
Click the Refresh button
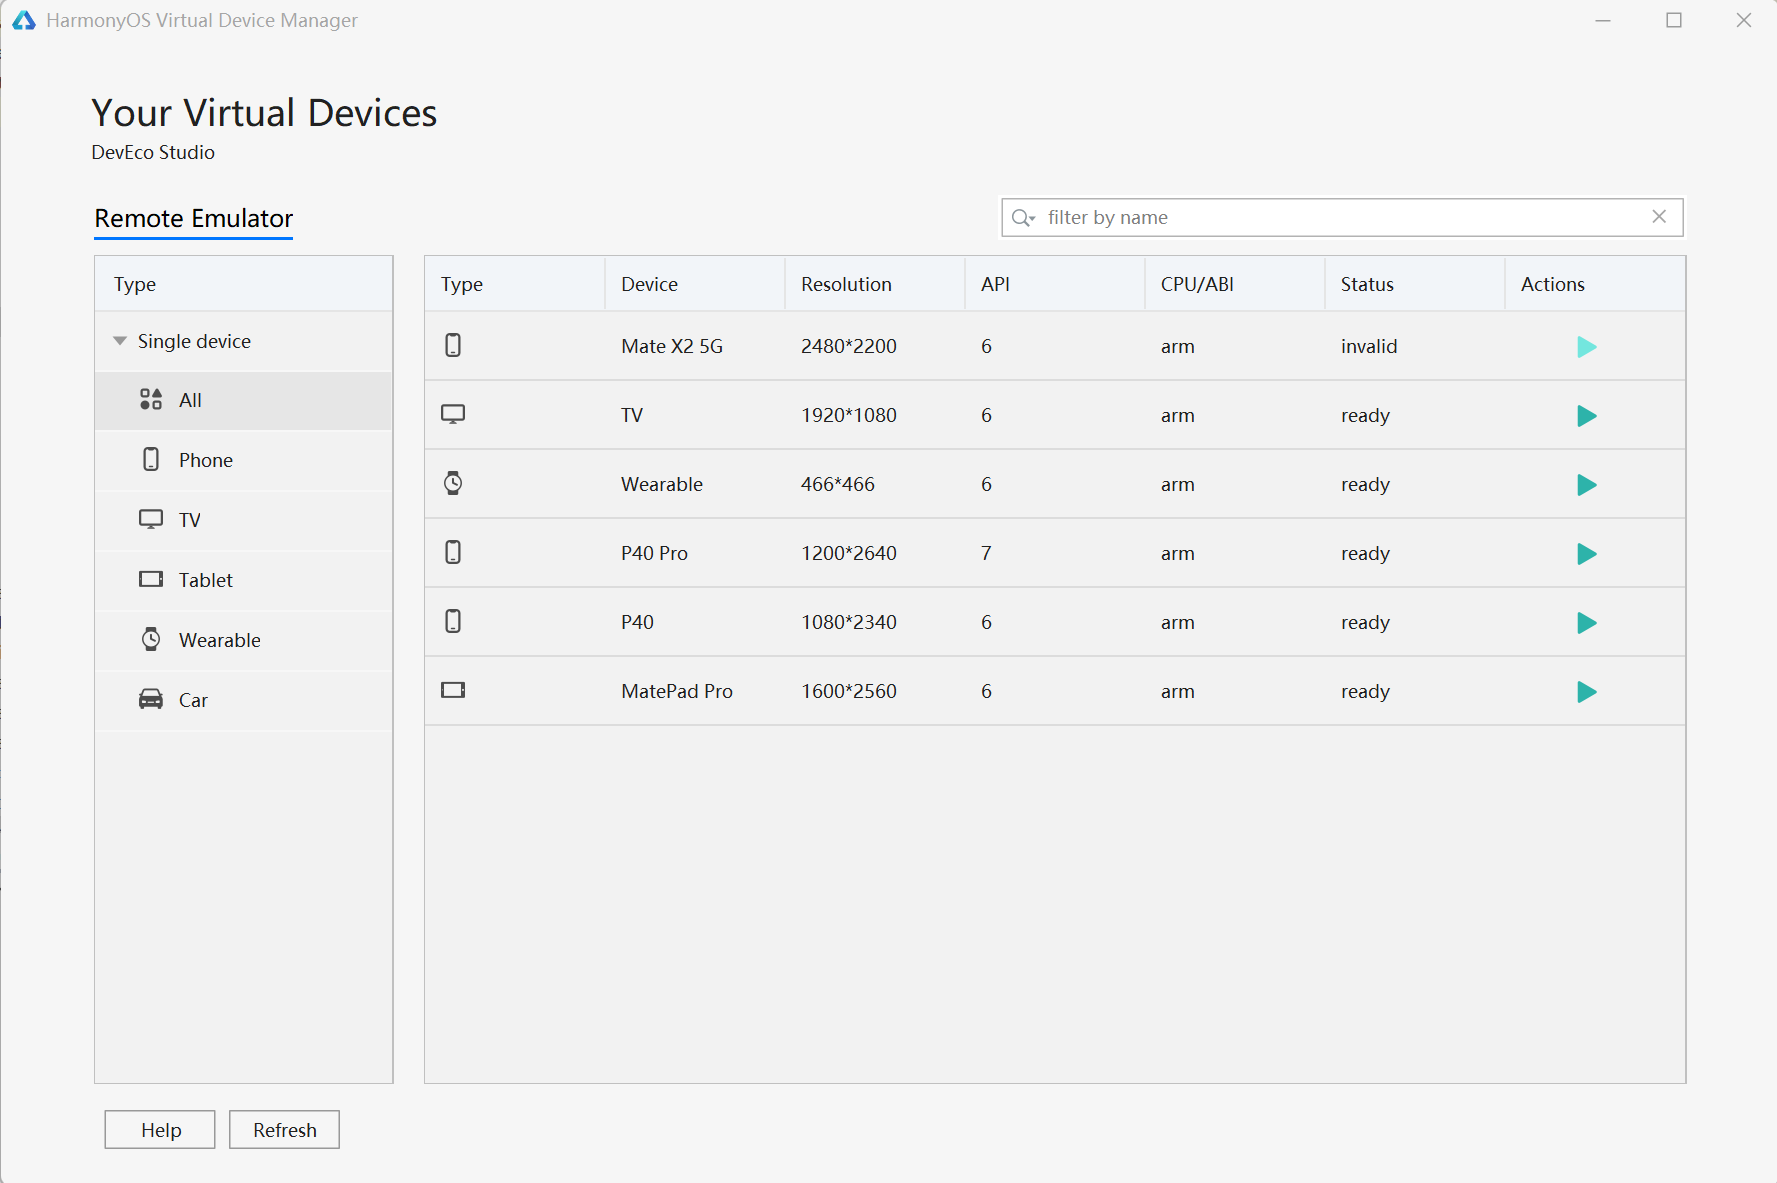(x=284, y=1130)
